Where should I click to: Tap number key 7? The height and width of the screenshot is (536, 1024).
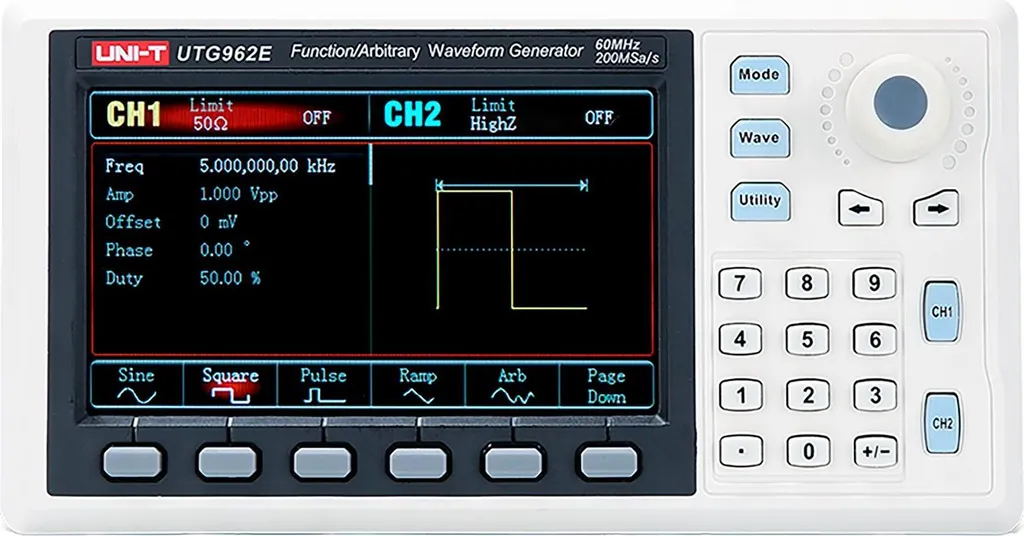[740, 284]
